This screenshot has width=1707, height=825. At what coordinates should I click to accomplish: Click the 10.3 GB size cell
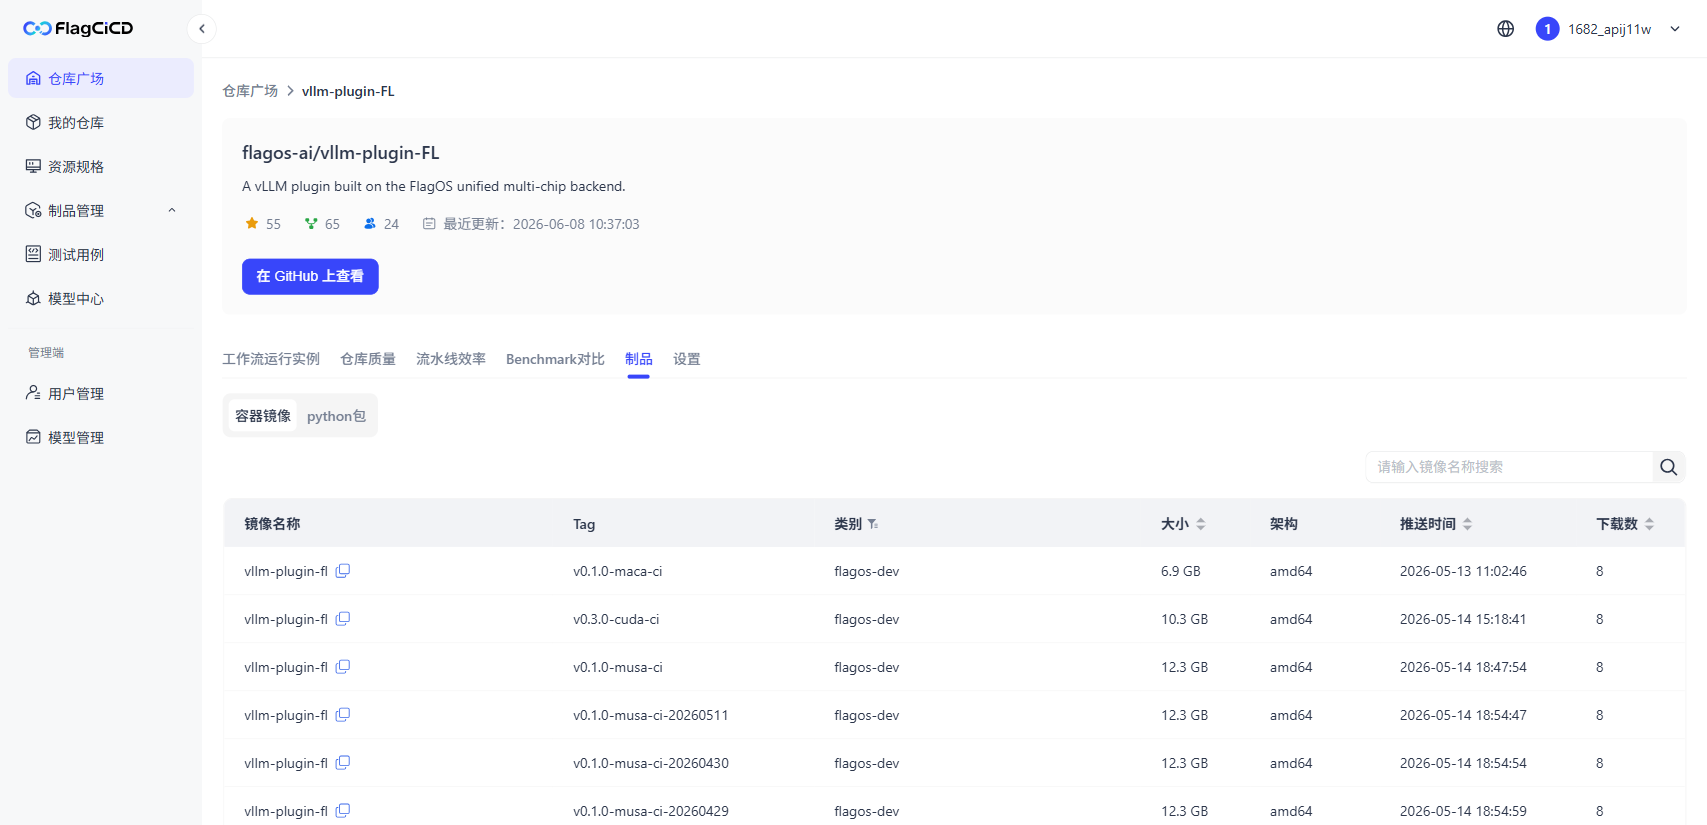[x=1184, y=619]
